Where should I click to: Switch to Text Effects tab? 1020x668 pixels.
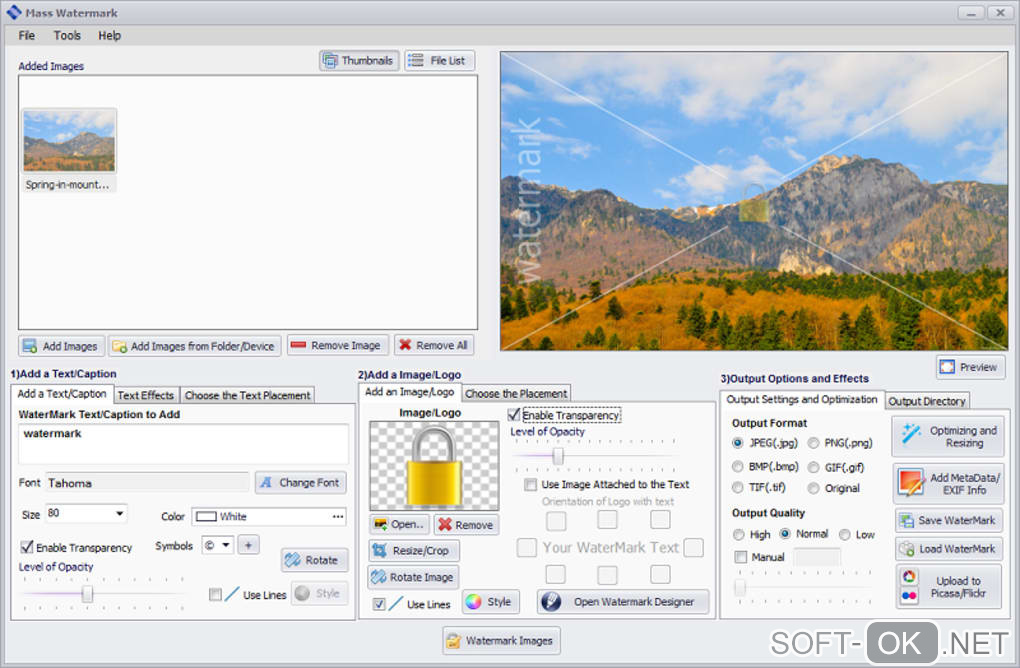pos(146,395)
